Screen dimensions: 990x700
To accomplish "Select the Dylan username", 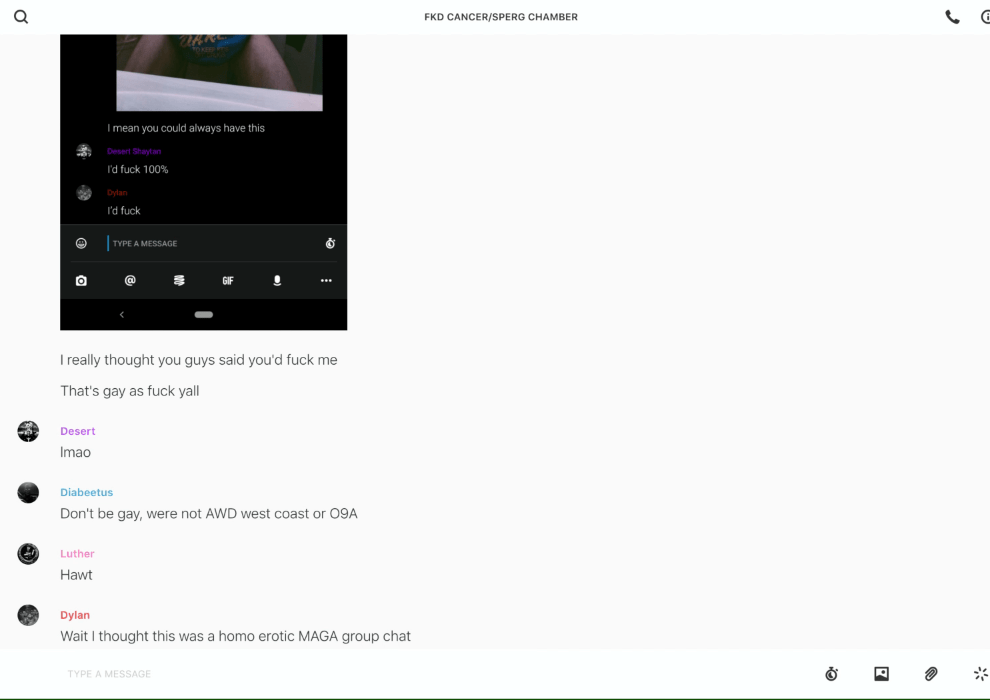I will [x=75, y=615].
